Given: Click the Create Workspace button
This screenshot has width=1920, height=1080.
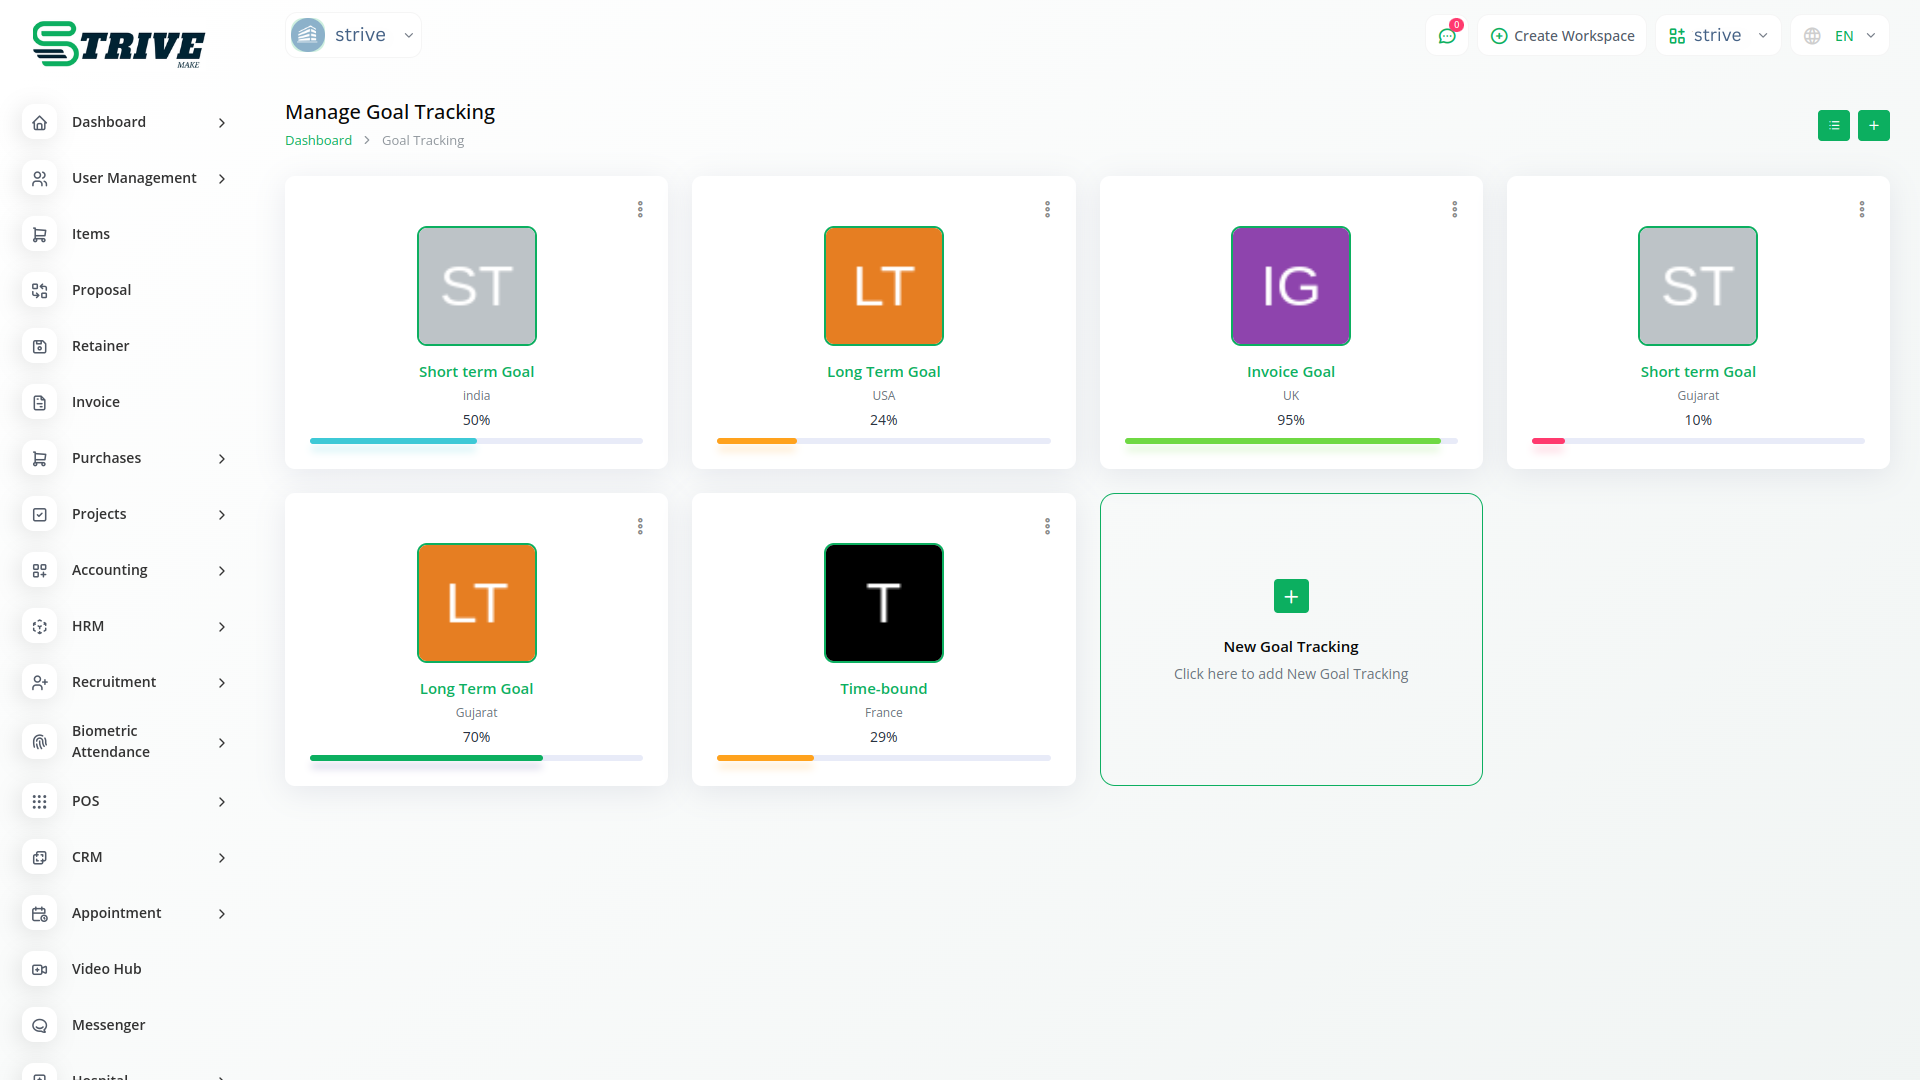Looking at the screenshot, I should click(x=1562, y=36).
